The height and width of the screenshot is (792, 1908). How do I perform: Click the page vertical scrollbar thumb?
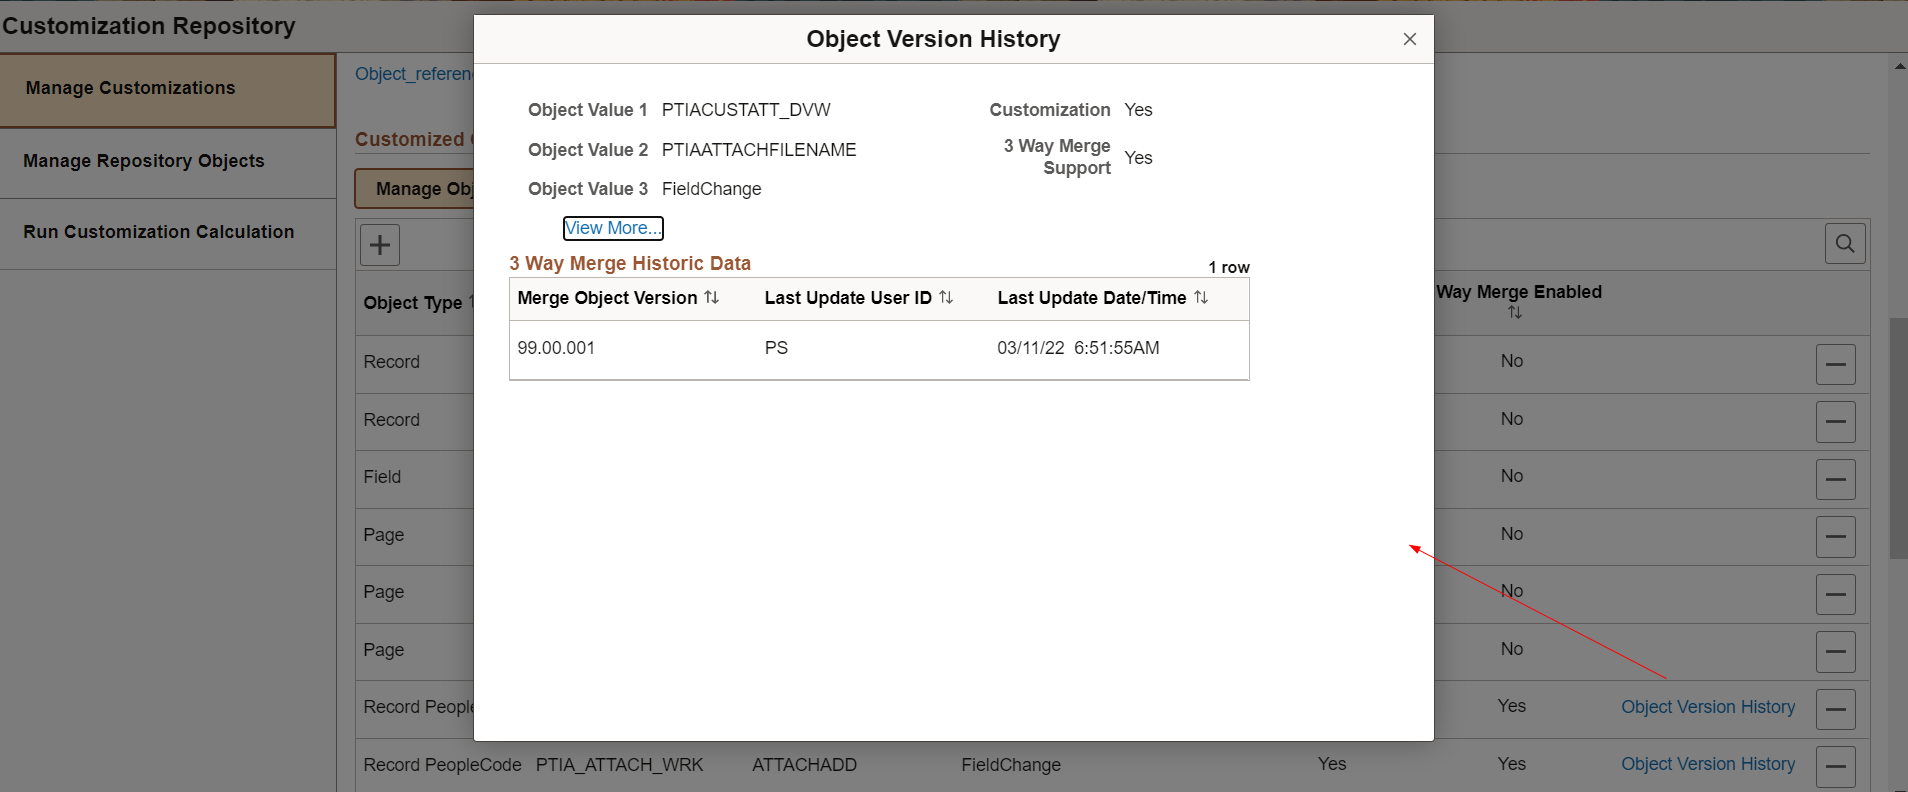(x=1898, y=438)
